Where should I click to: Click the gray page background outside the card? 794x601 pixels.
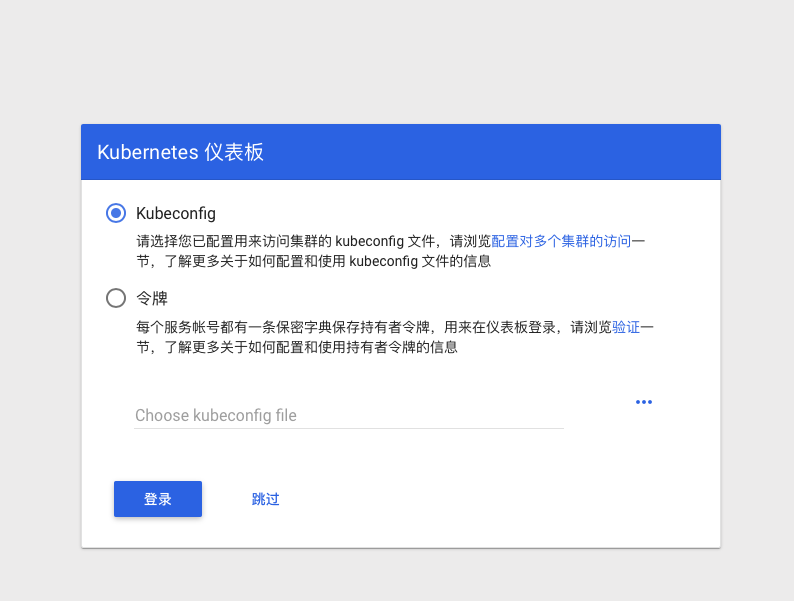pyautogui.click(x=400, y=60)
